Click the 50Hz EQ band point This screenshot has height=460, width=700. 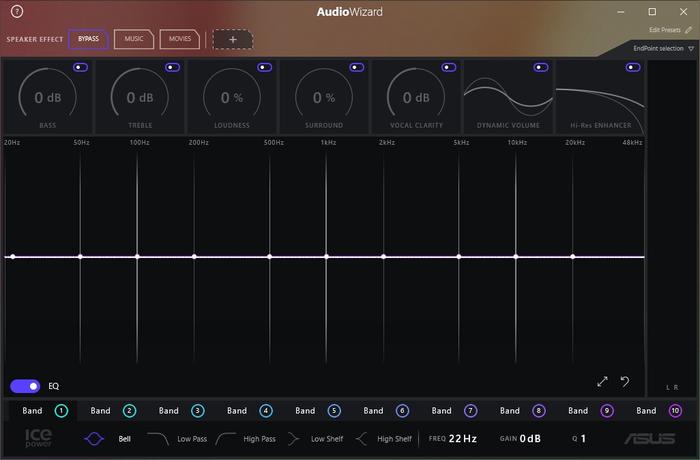80,257
